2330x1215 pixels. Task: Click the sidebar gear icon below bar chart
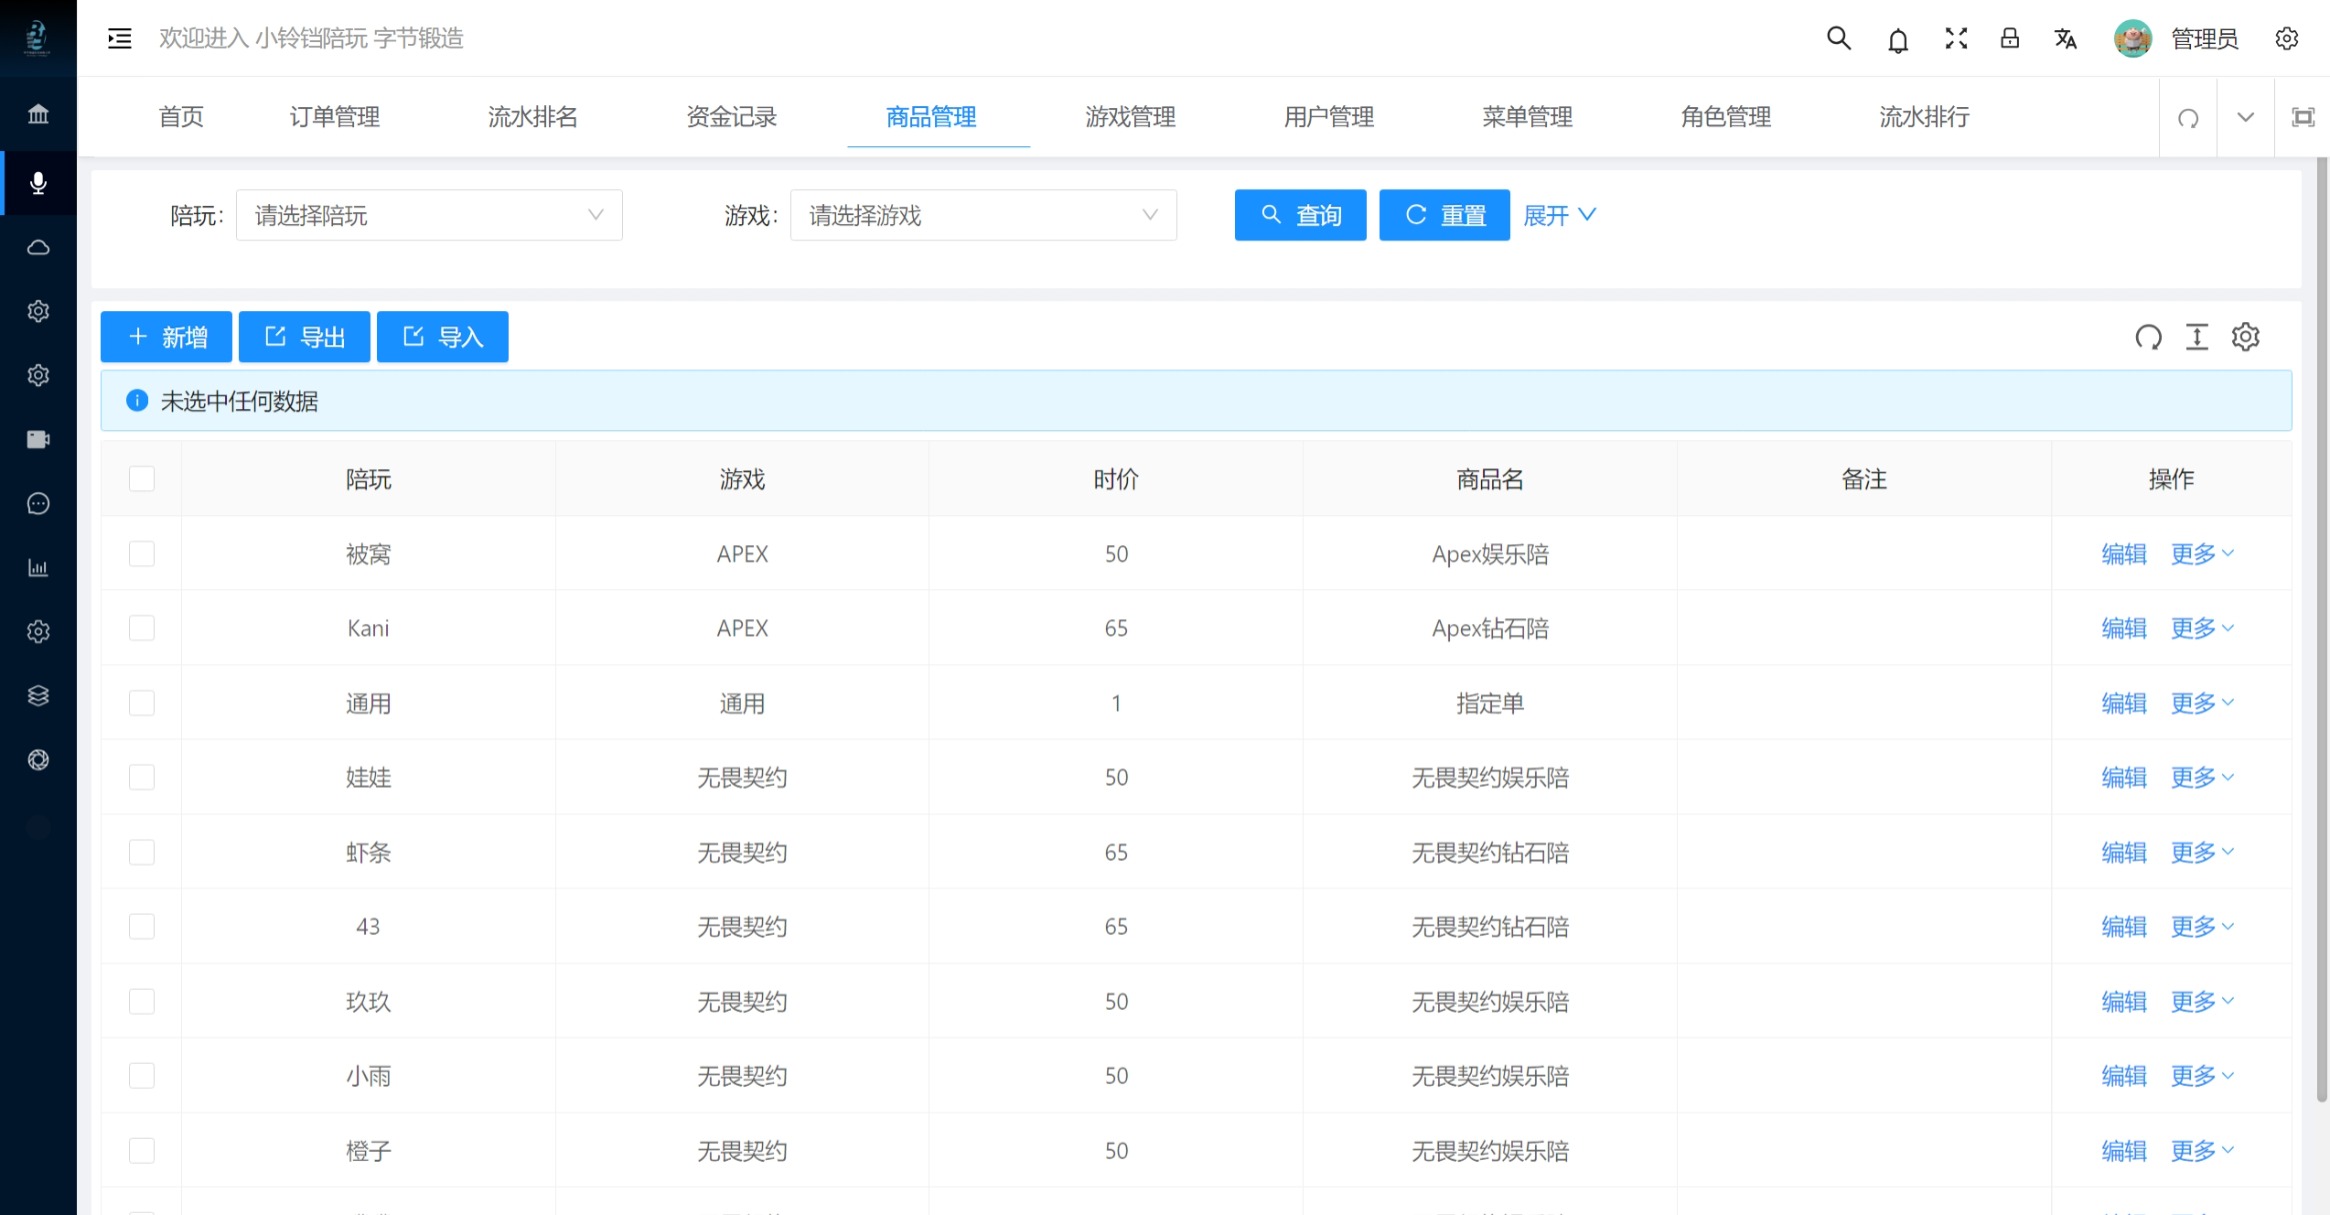pos(38,631)
